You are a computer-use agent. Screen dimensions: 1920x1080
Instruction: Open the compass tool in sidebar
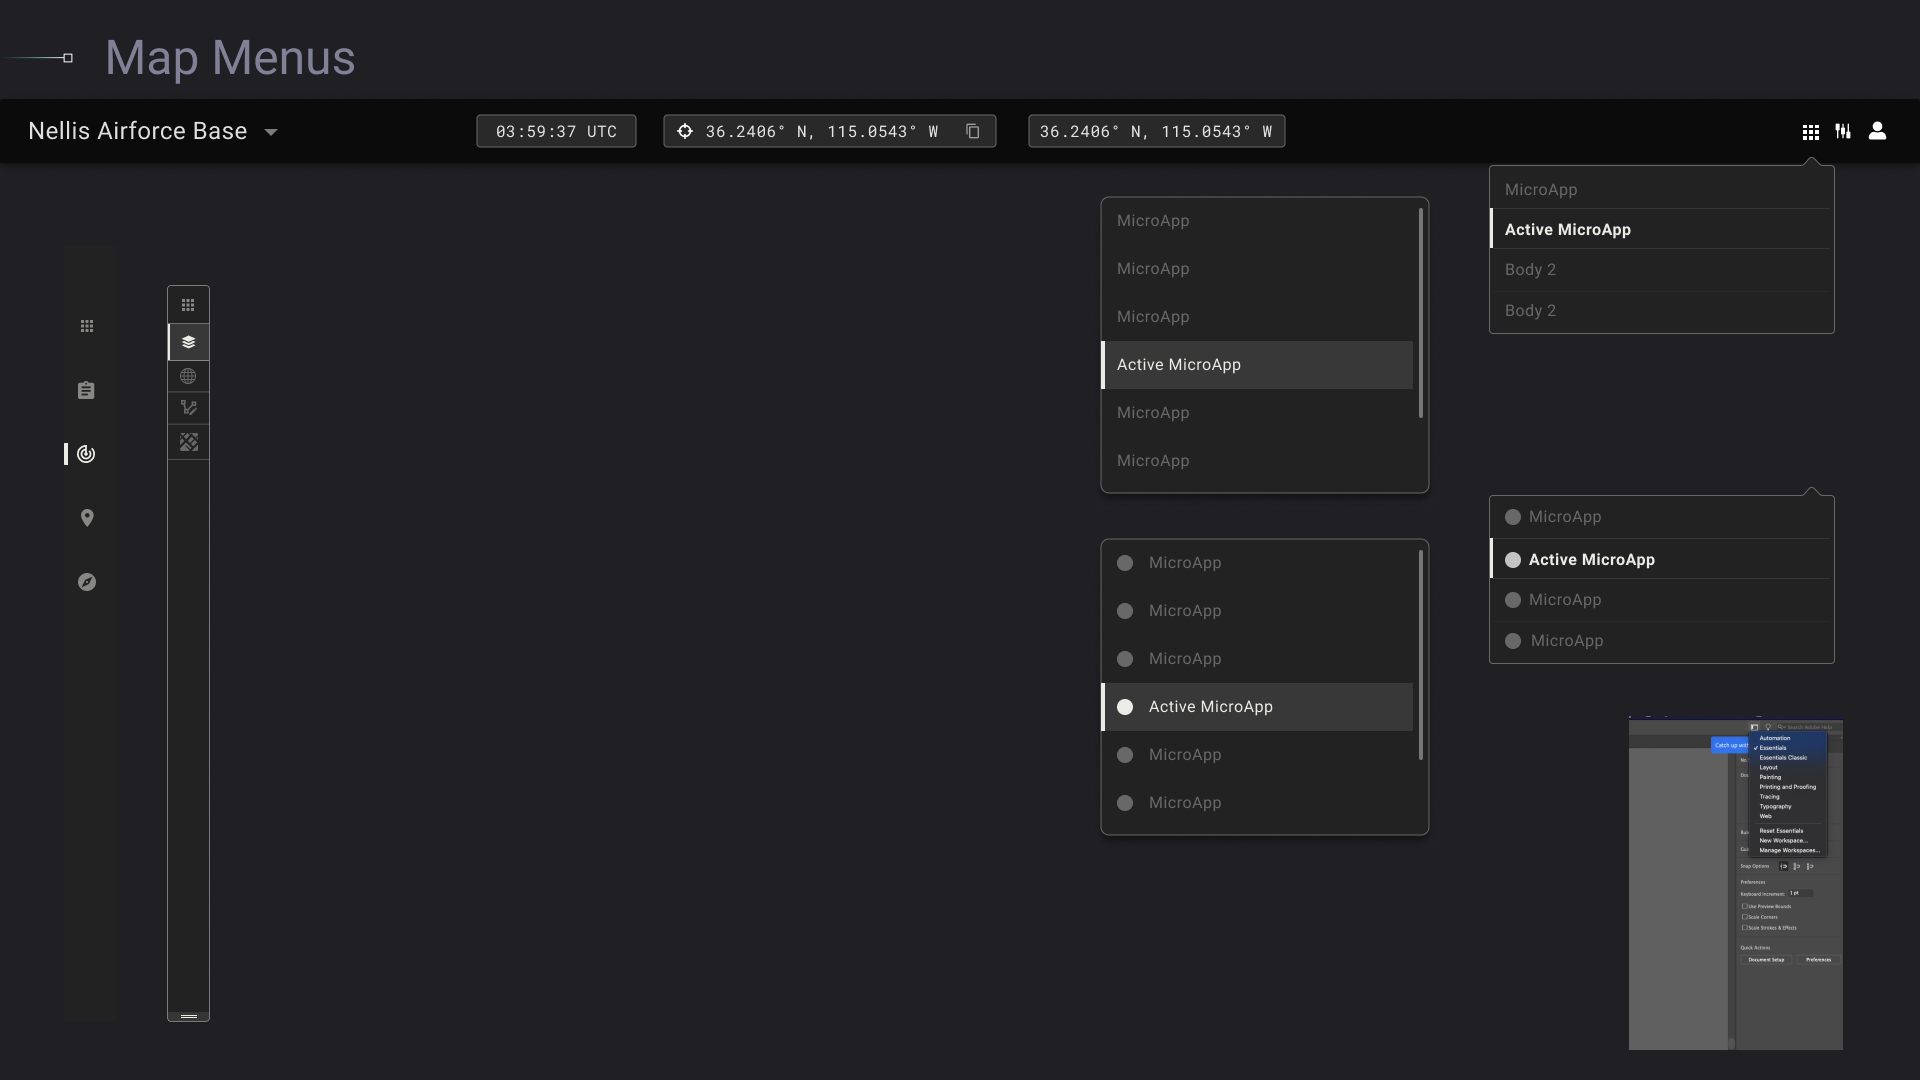tap(87, 581)
